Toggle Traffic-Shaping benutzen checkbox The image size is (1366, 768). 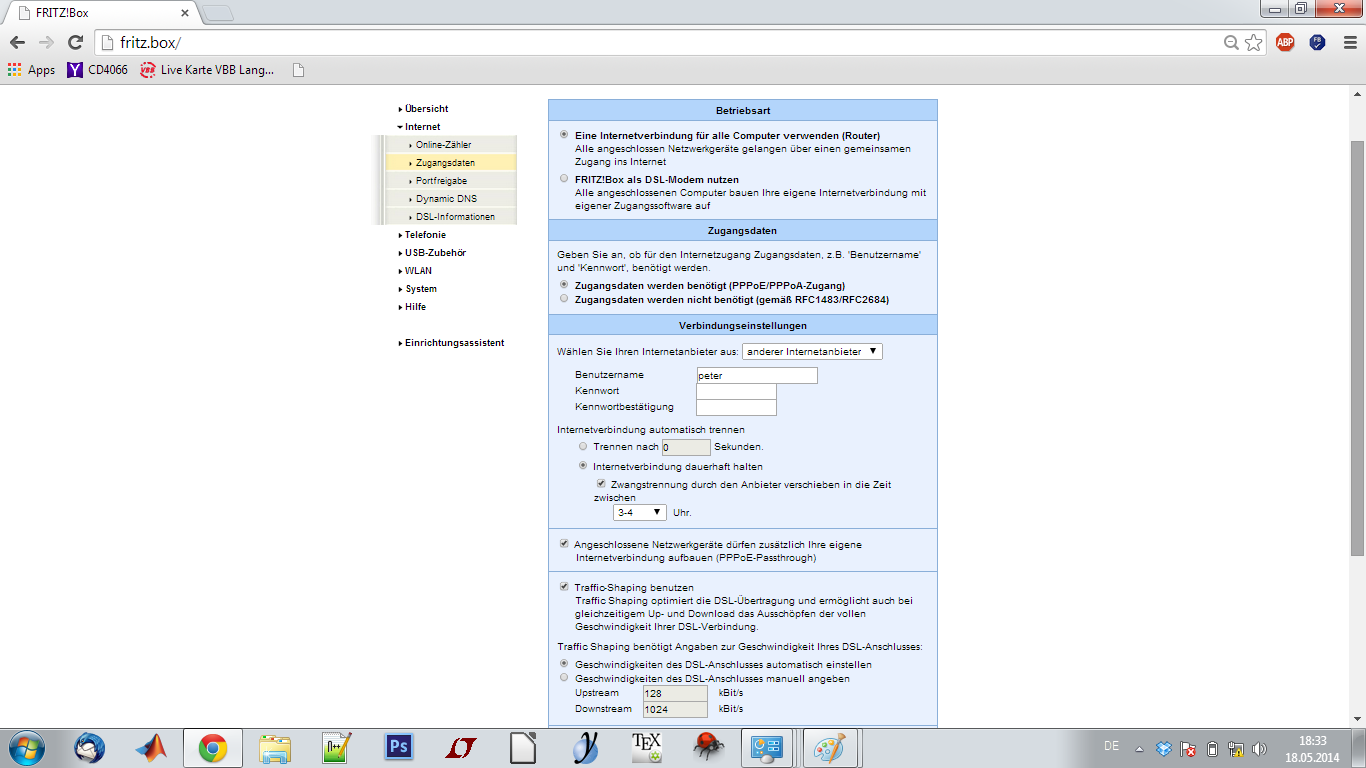565,587
